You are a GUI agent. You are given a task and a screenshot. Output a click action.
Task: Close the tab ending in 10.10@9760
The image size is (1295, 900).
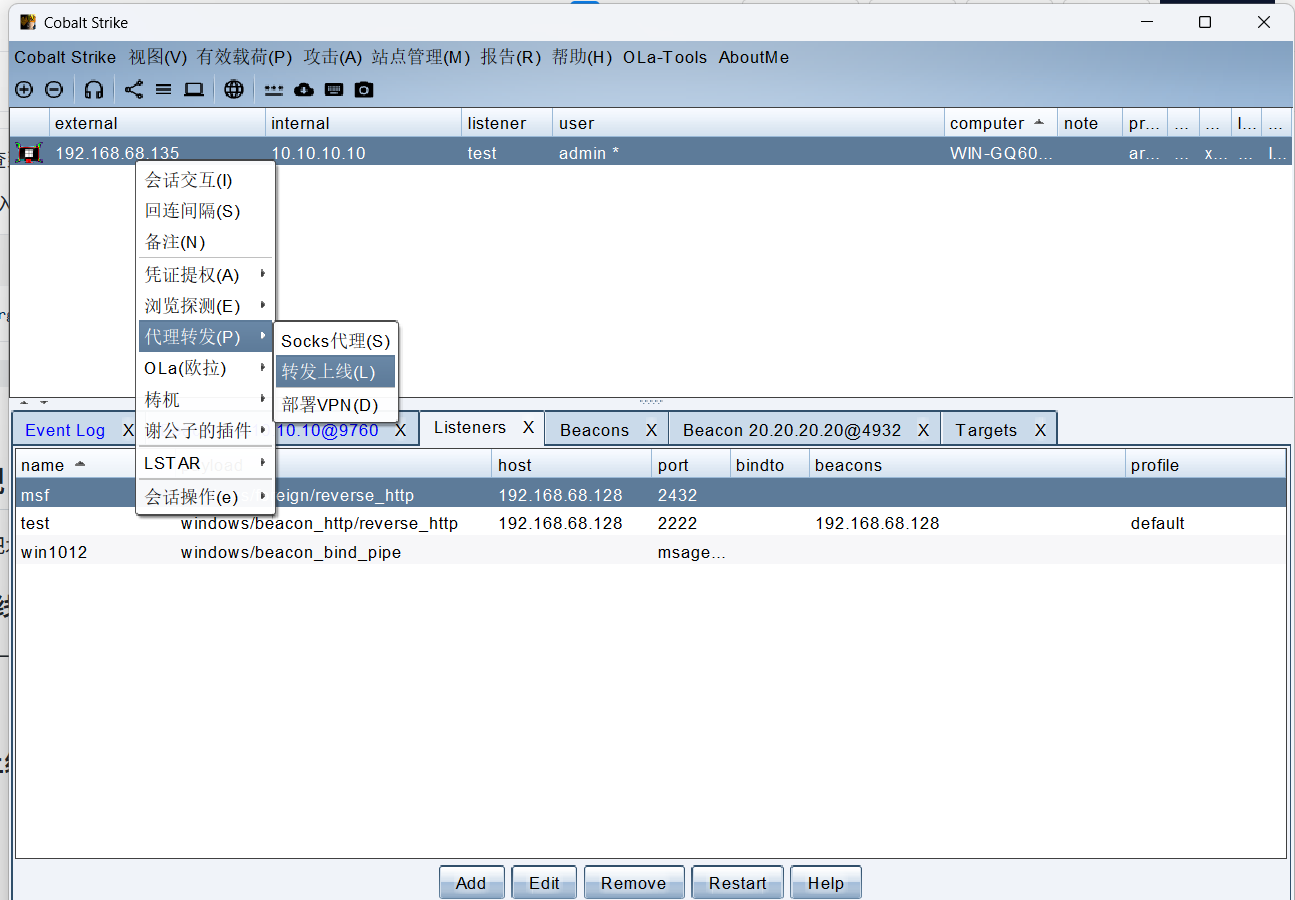pyautogui.click(x=400, y=430)
